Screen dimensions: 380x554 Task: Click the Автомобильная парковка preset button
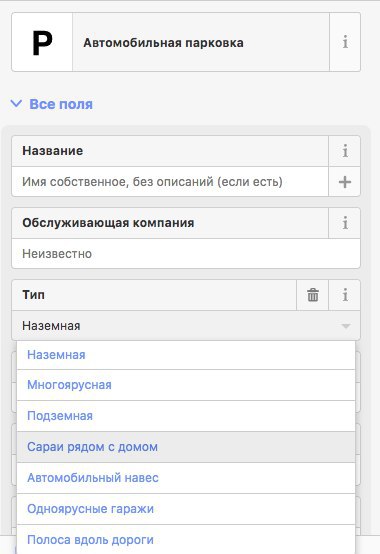pos(201,42)
